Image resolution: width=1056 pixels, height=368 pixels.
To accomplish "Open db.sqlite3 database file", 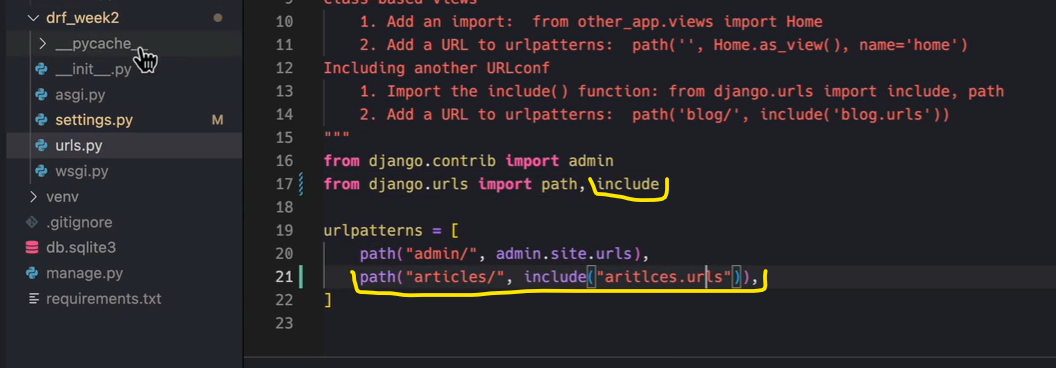I will (81, 247).
